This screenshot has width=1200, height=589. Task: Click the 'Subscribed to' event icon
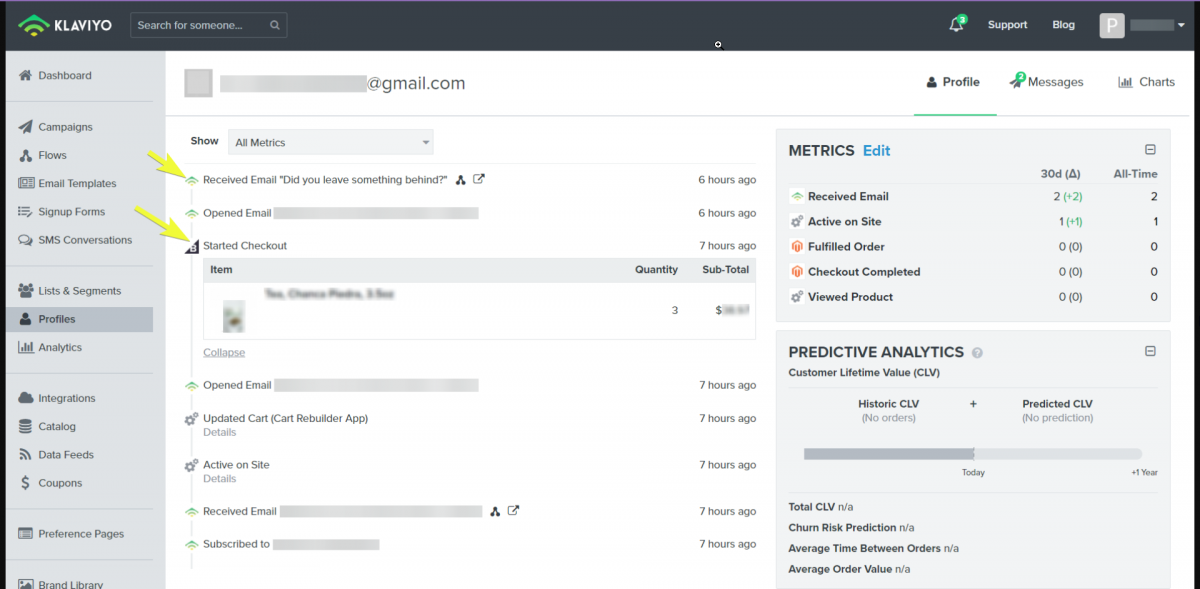191,545
